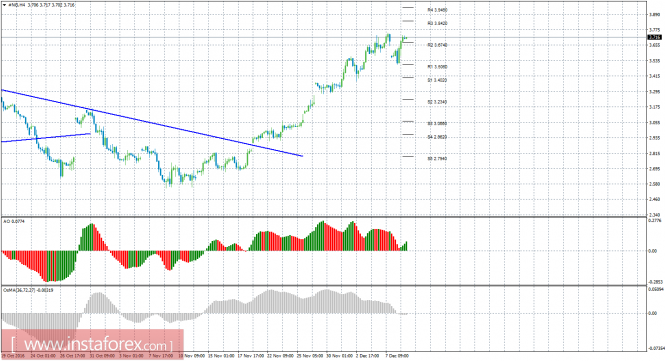665x361 pixels.
Task: Select the R3 pivot level label
Action: point(437,23)
